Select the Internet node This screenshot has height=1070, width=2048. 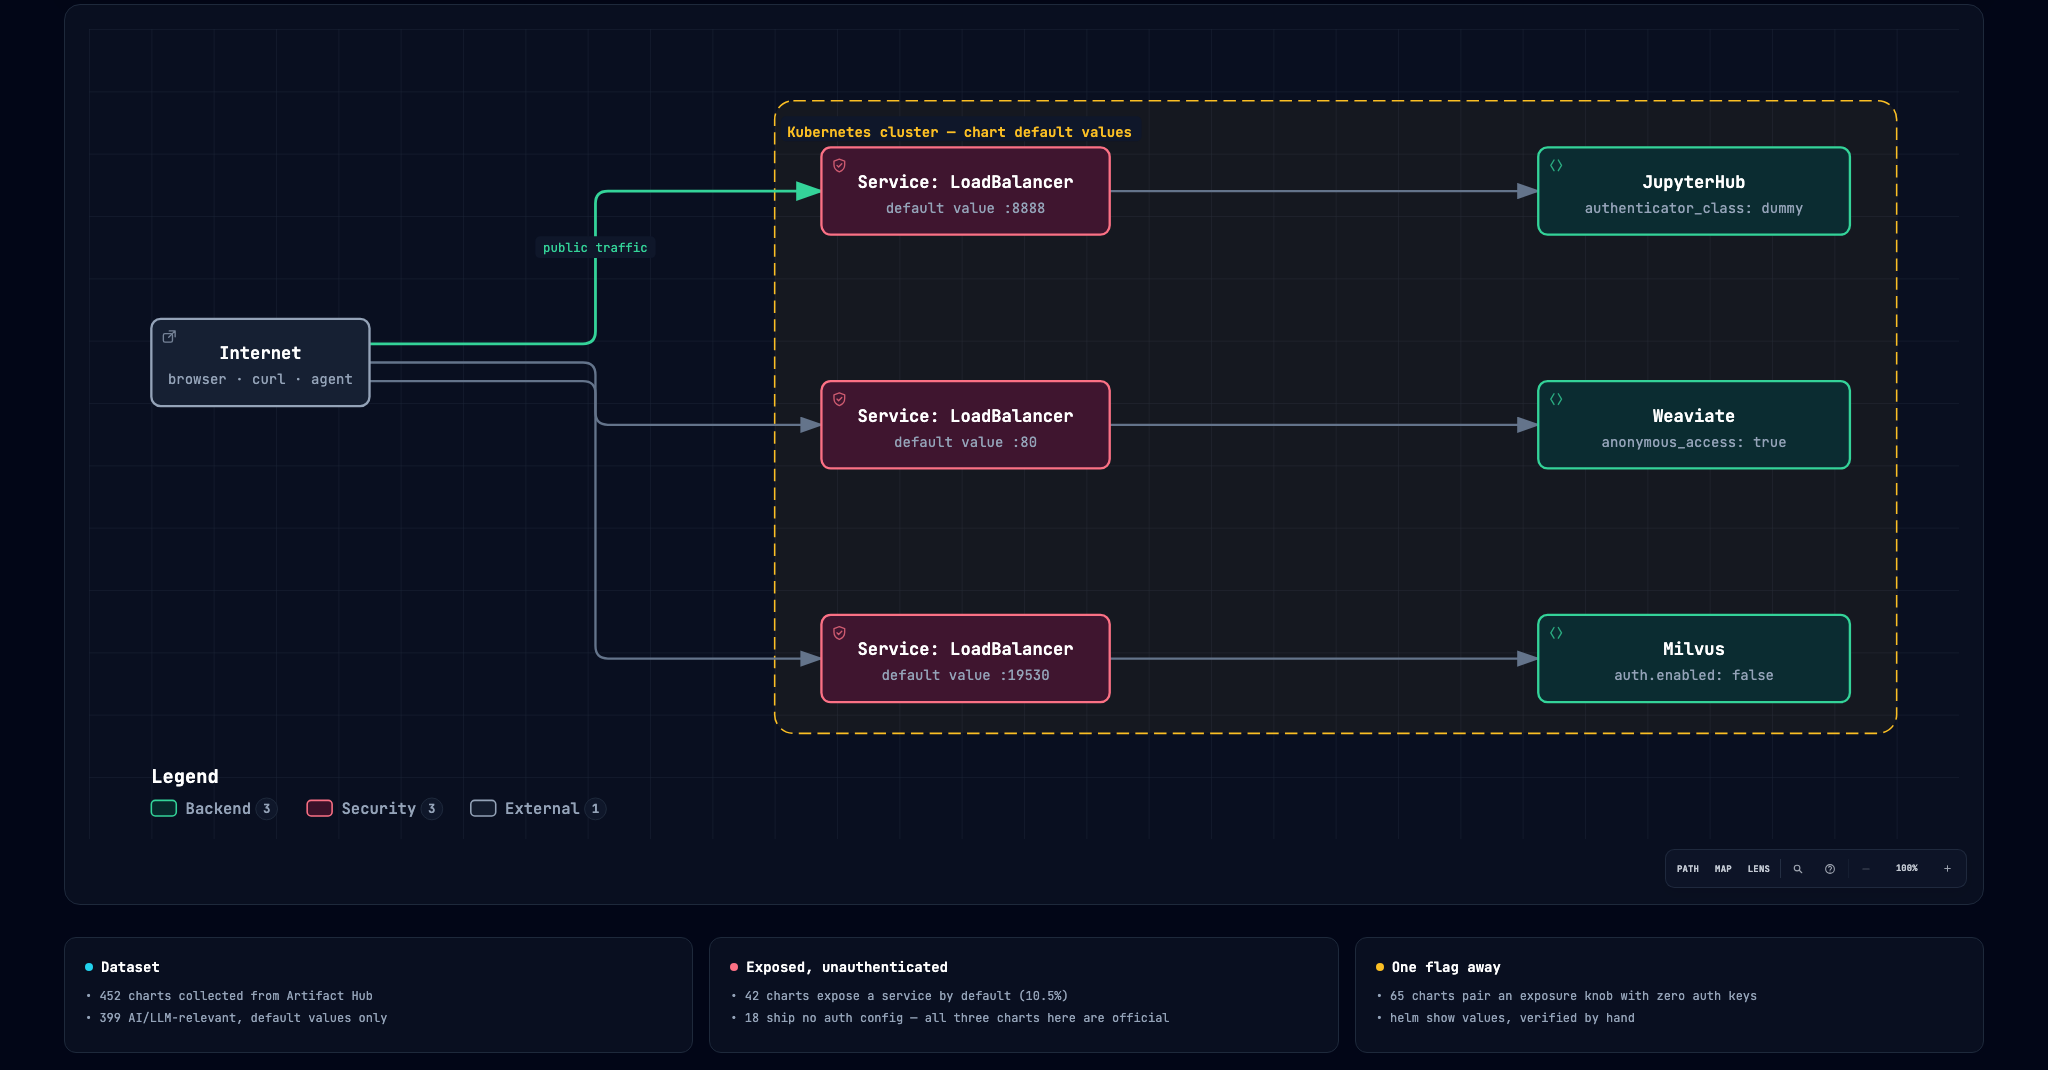tap(260, 363)
